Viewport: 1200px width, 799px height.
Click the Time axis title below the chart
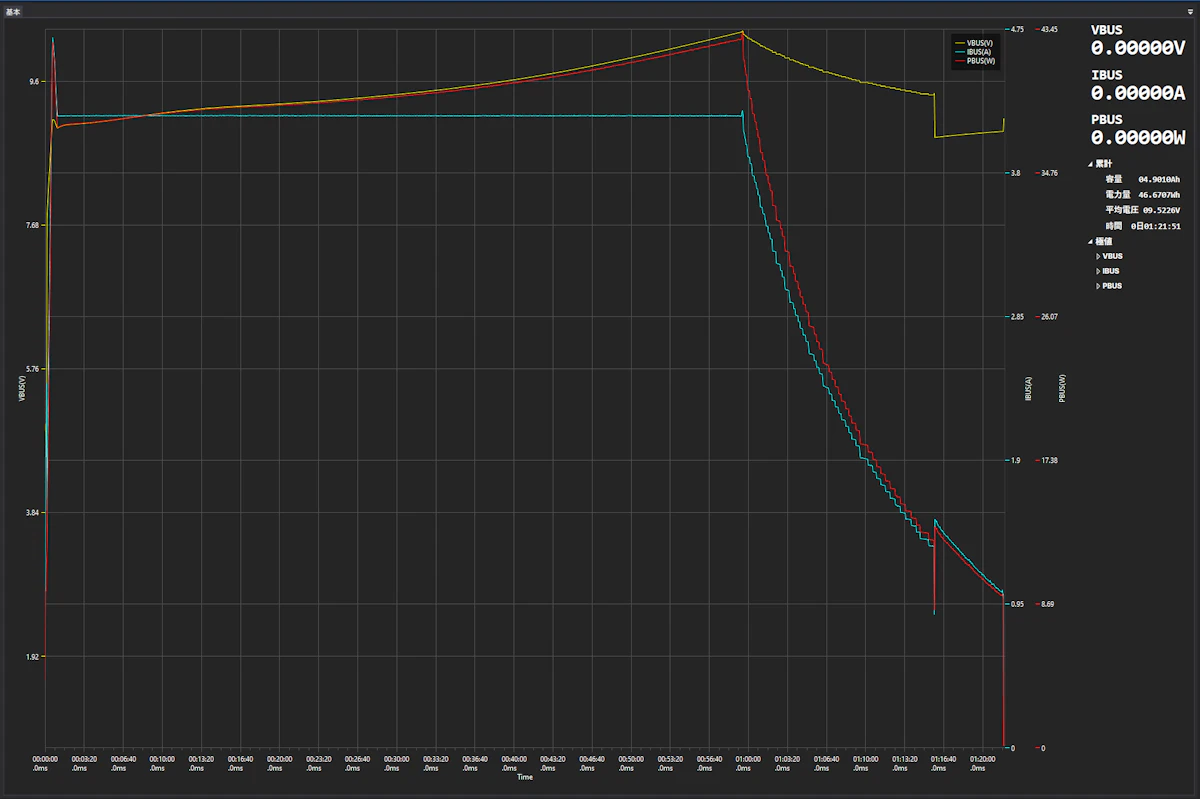click(x=524, y=777)
